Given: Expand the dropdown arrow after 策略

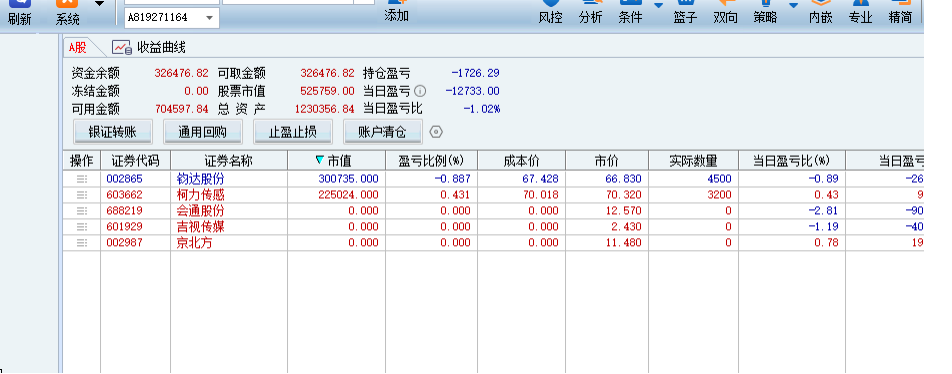Looking at the screenshot, I should pyautogui.click(x=794, y=5).
